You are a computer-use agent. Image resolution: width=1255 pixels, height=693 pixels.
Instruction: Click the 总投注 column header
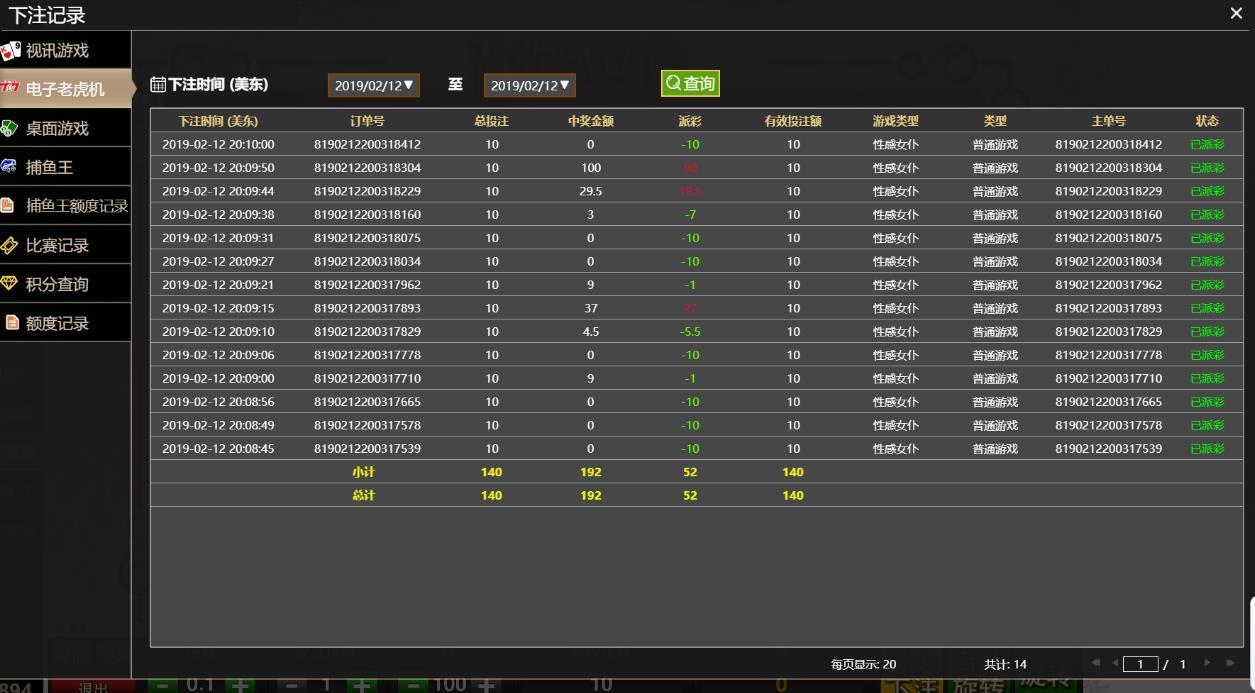491,121
